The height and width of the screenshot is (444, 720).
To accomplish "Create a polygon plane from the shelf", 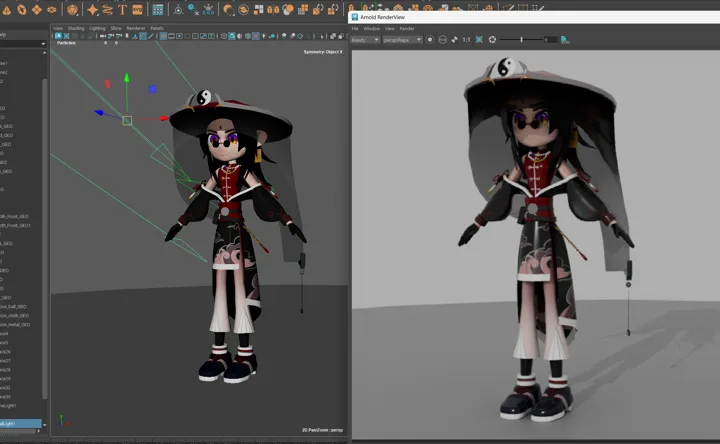I will click(37, 10).
